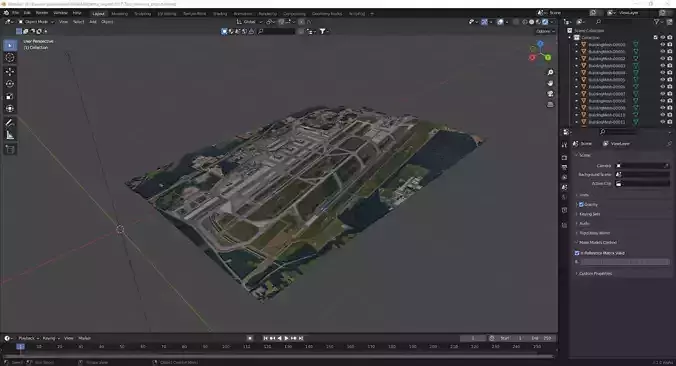Screen dimensions: 676x366
Task: Open the Texture properties tab icon
Action: (564, 225)
